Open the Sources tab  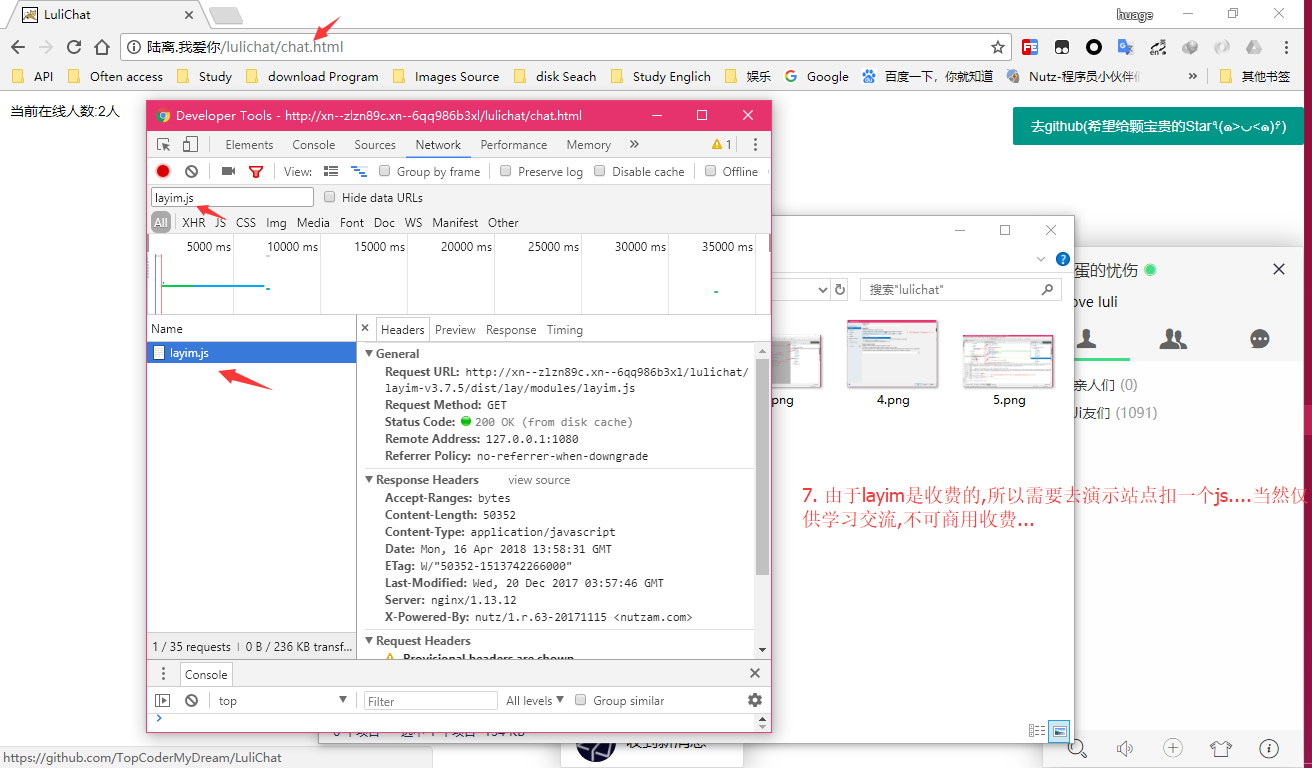[375, 145]
